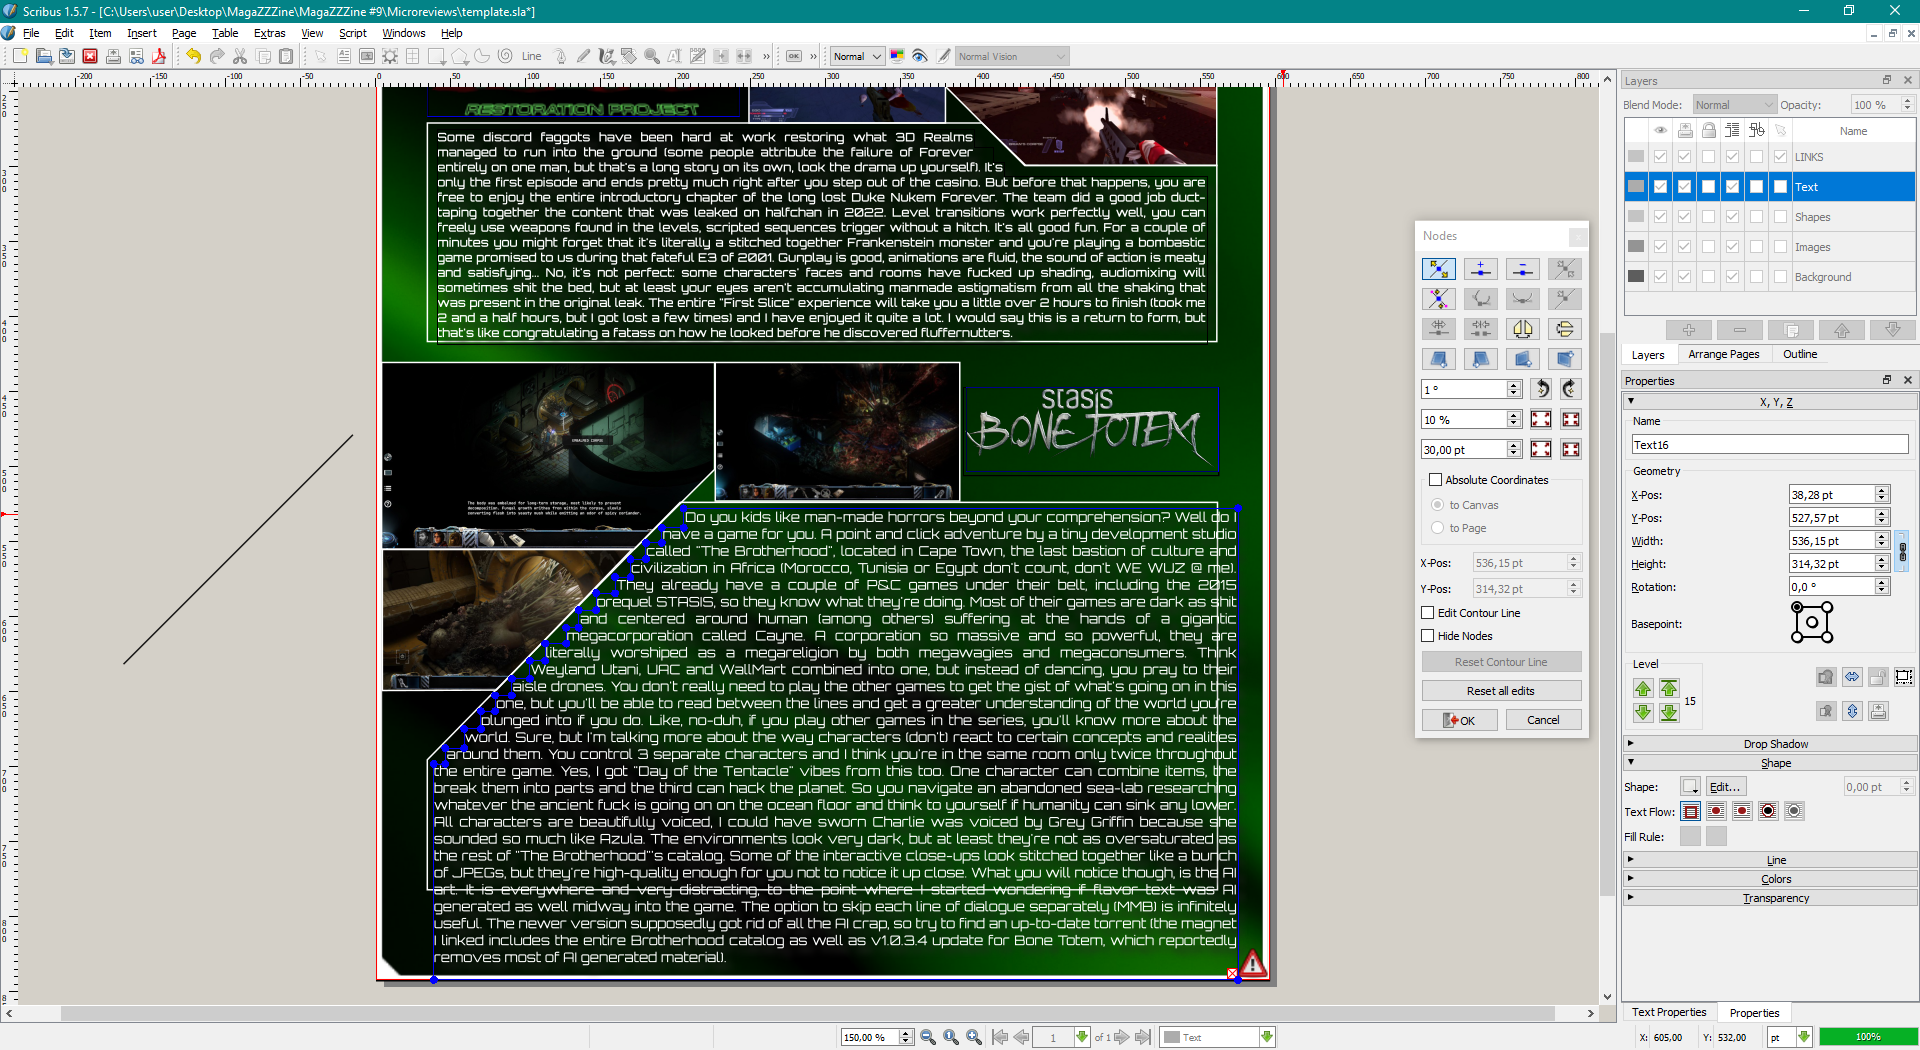
Task: Toggle lock checkbox for Text layer
Action: pyautogui.click(x=1709, y=187)
